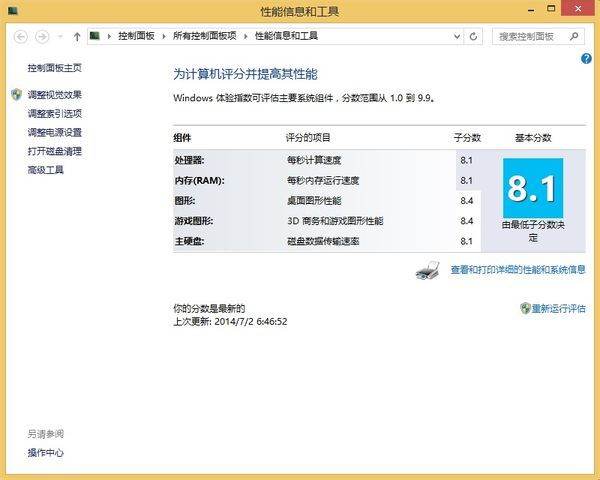Open 调整索引选项 from the sidebar
Image resolution: width=600 pixels, height=480 pixels.
click(55, 114)
